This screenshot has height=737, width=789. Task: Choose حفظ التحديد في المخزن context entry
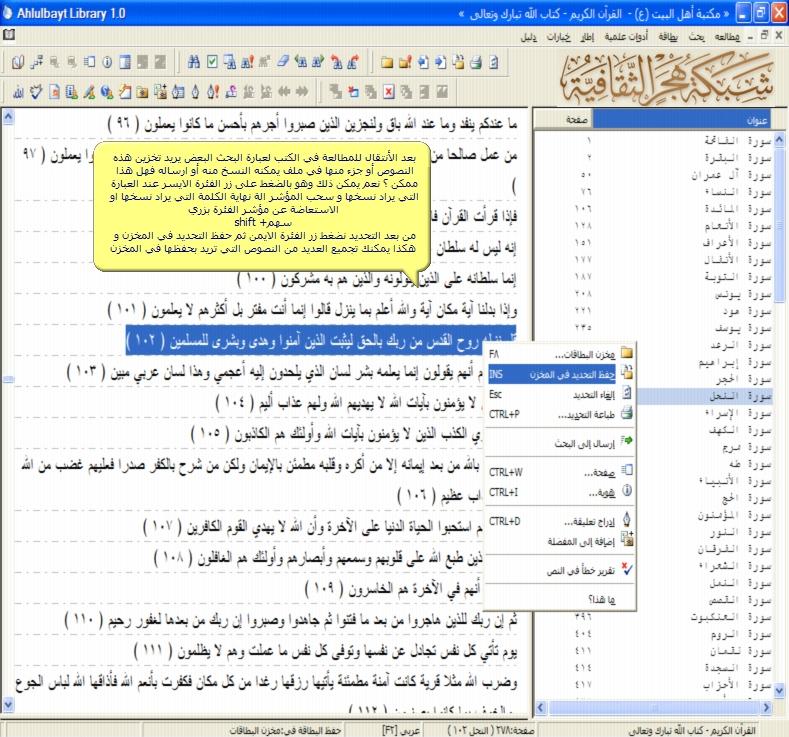coord(561,374)
